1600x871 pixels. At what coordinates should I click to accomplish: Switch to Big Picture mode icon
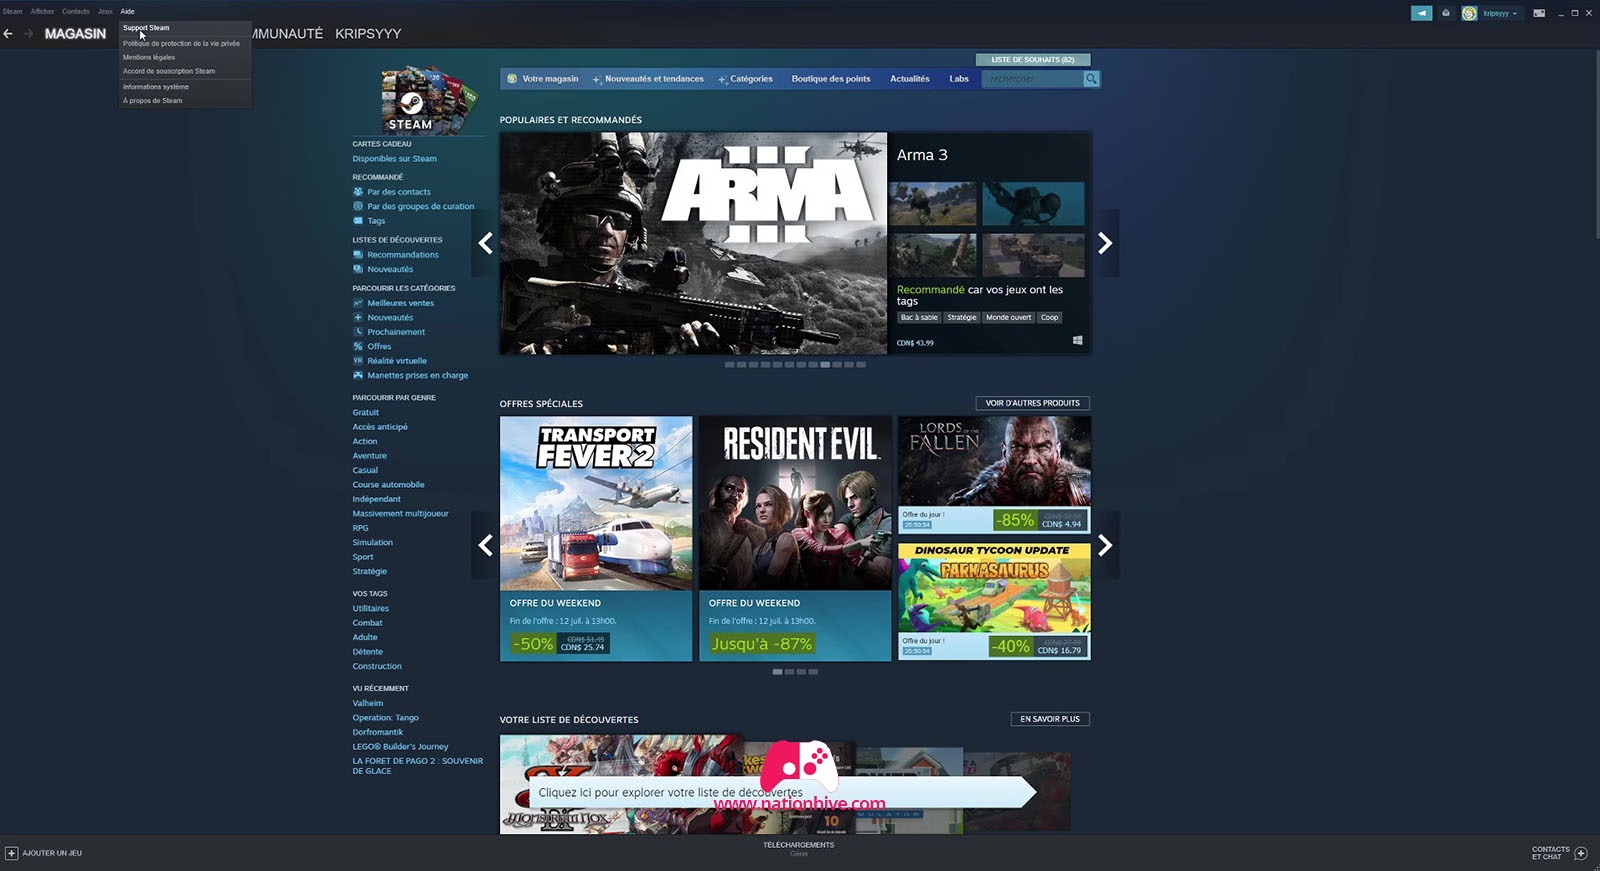click(1539, 13)
